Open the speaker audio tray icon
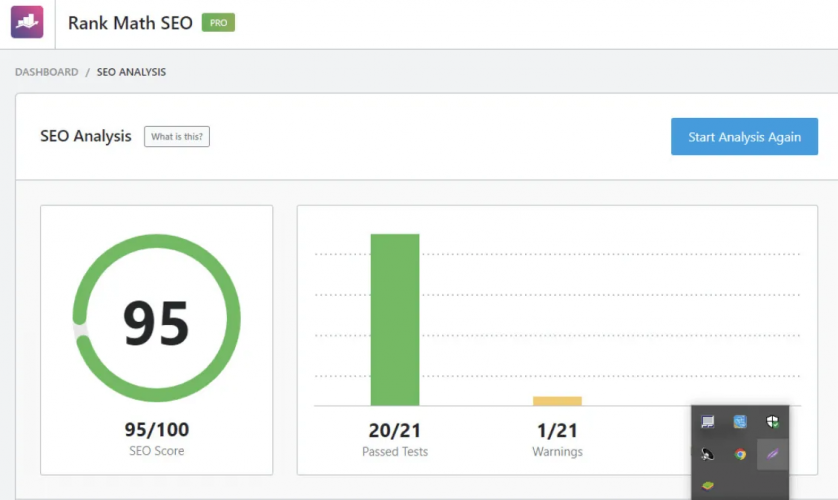 coord(708,454)
